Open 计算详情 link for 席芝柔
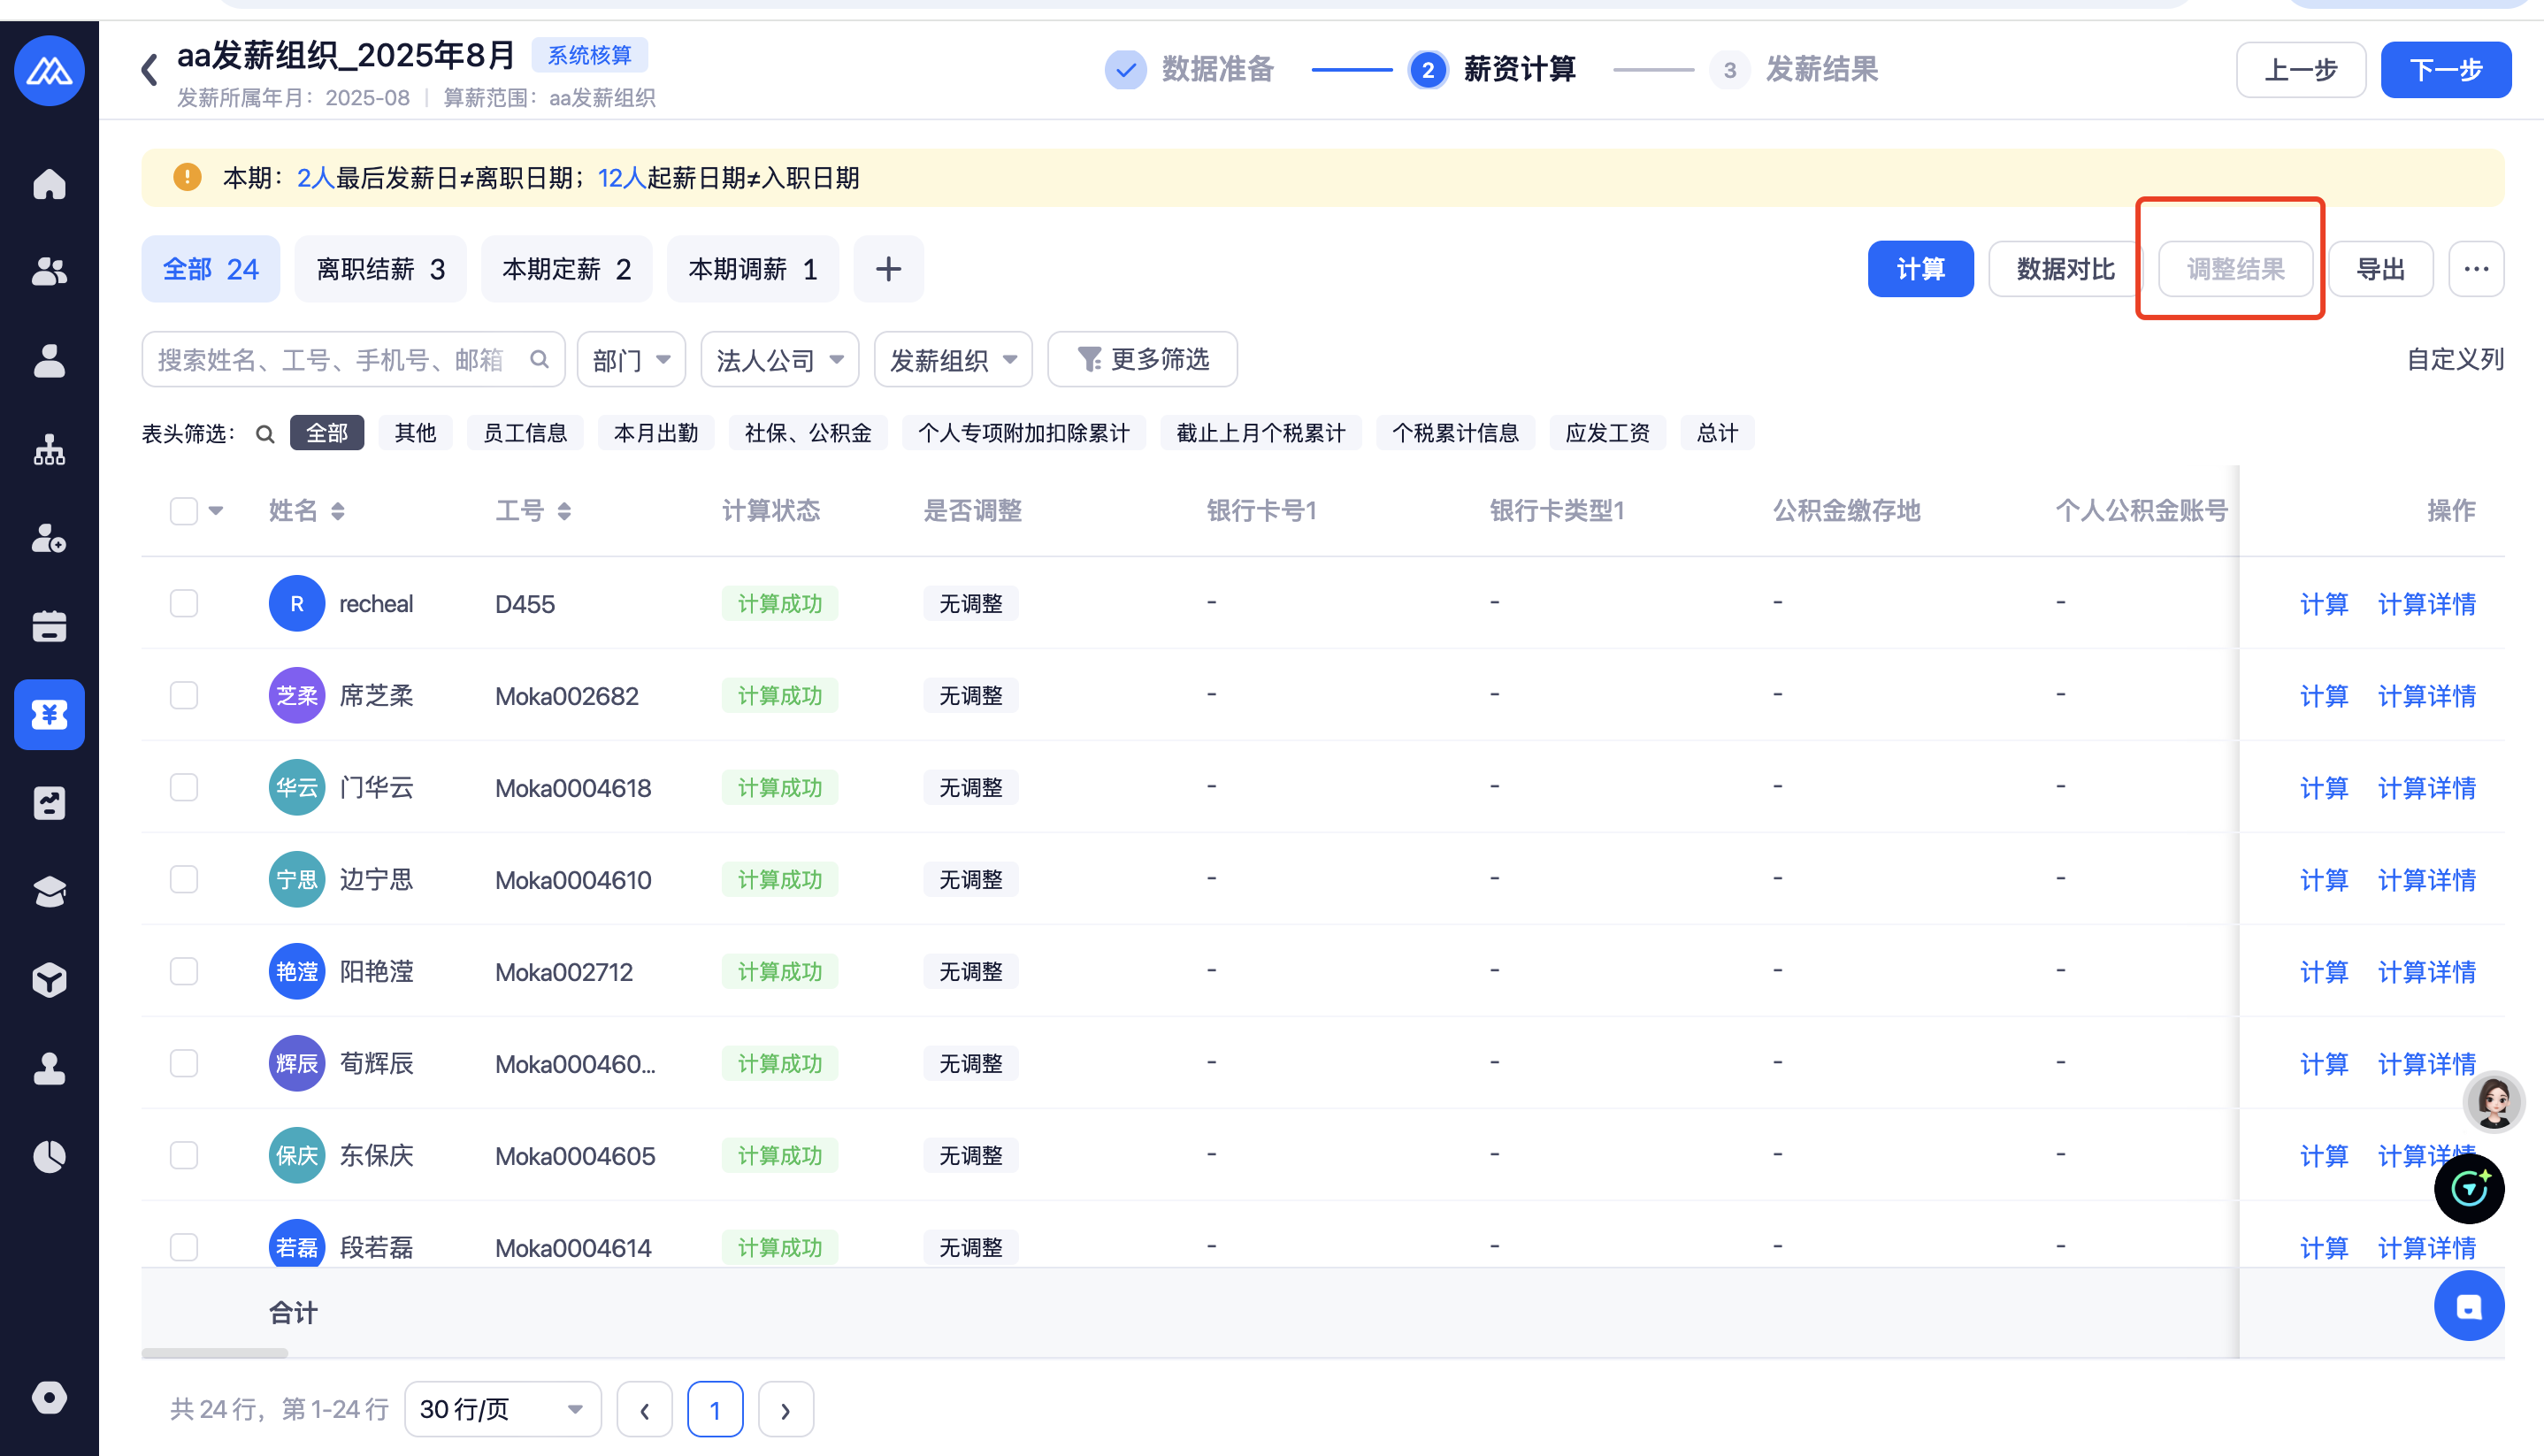The width and height of the screenshot is (2544, 1456). (x=2426, y=696)
